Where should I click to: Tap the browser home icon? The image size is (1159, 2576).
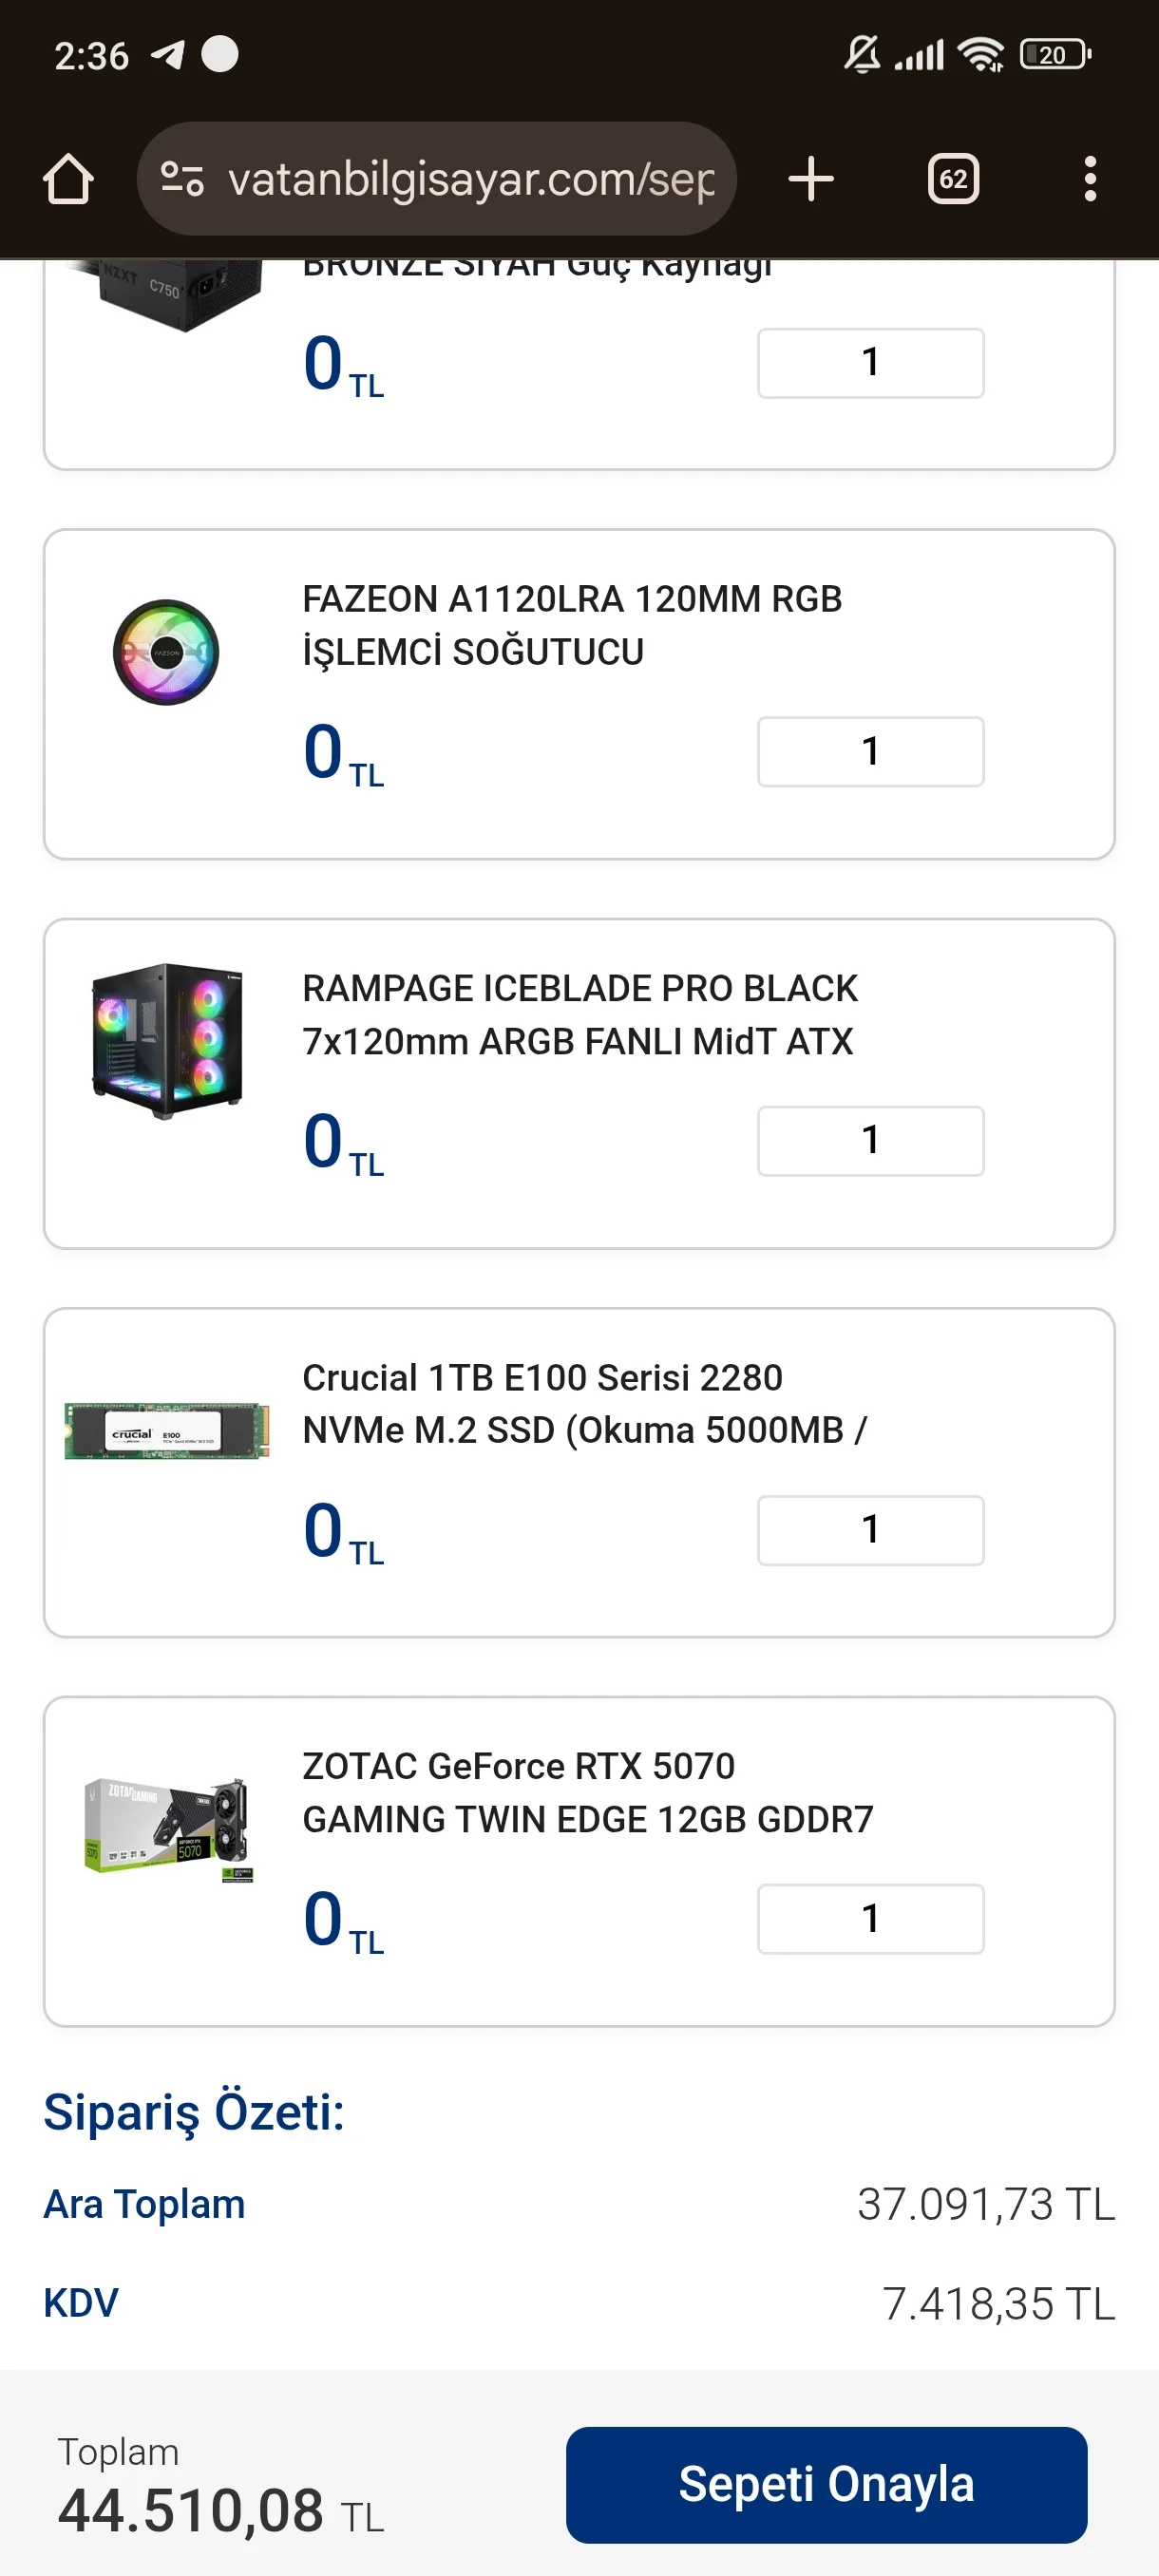click(x=68, y=180)
